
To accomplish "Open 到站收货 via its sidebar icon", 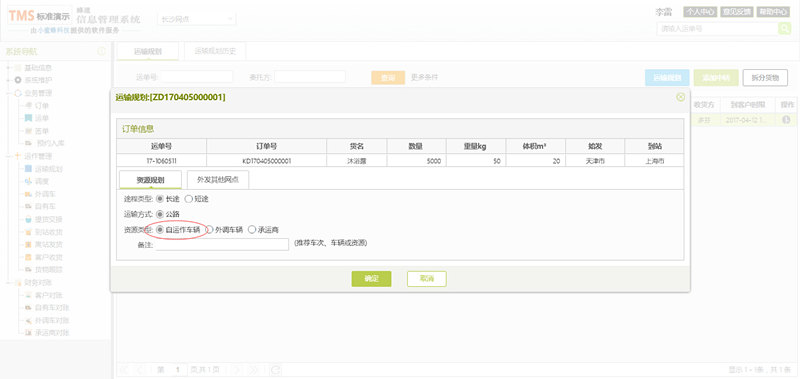I will [29, 232].
